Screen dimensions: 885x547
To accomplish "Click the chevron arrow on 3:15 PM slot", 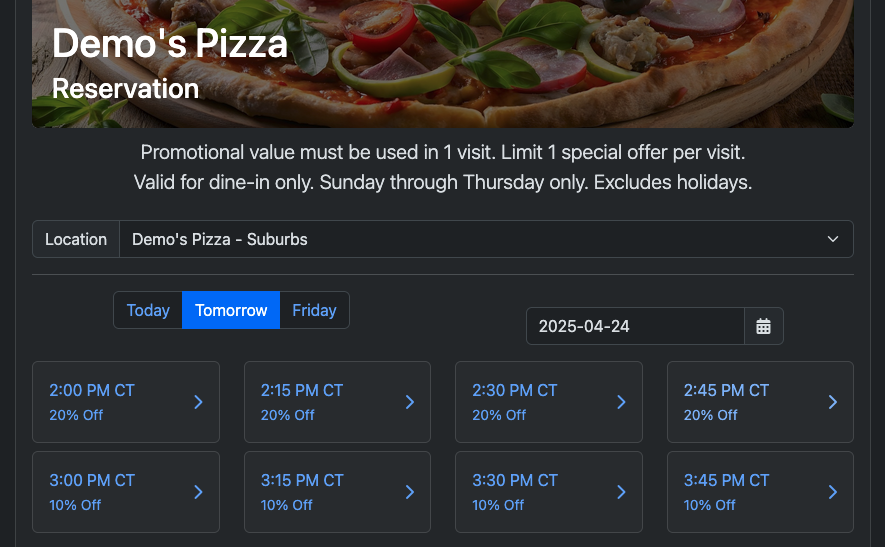I will tap(410, 492).
